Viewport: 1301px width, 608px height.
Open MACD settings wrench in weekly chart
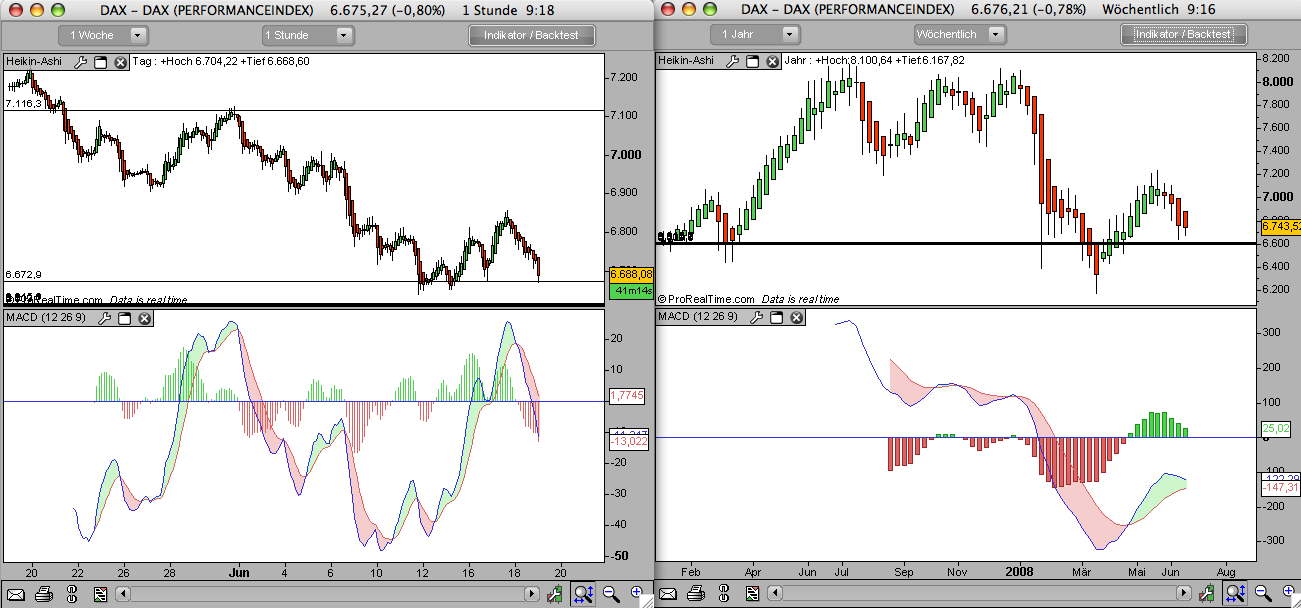[757, 317]
